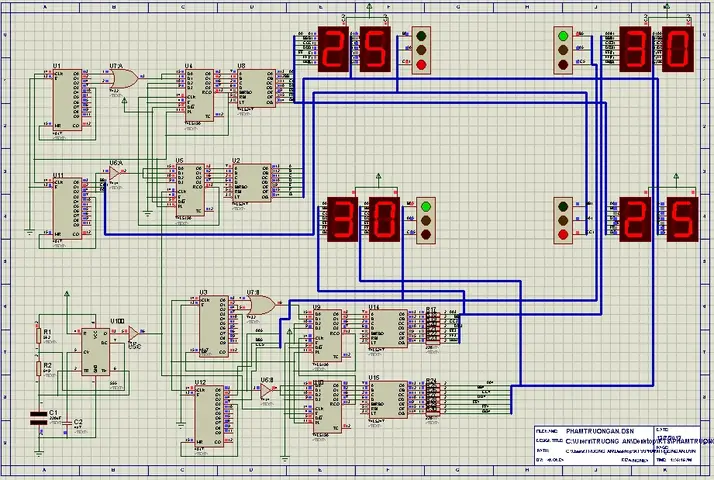Screen dimensions: 714x480
Task: Click the U8 decoder IC
Action: click(256, 88)
